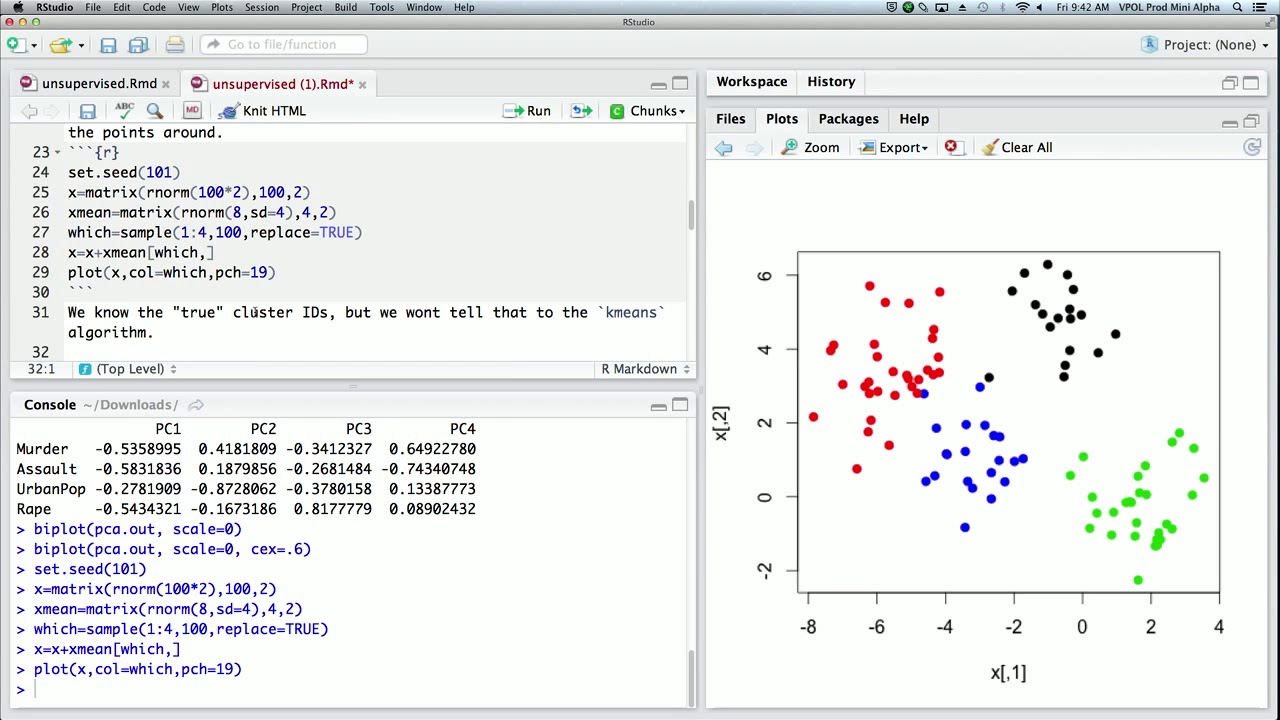Open the Packages tab
The height and width of the screenshot is (720, 1280).
848,119
